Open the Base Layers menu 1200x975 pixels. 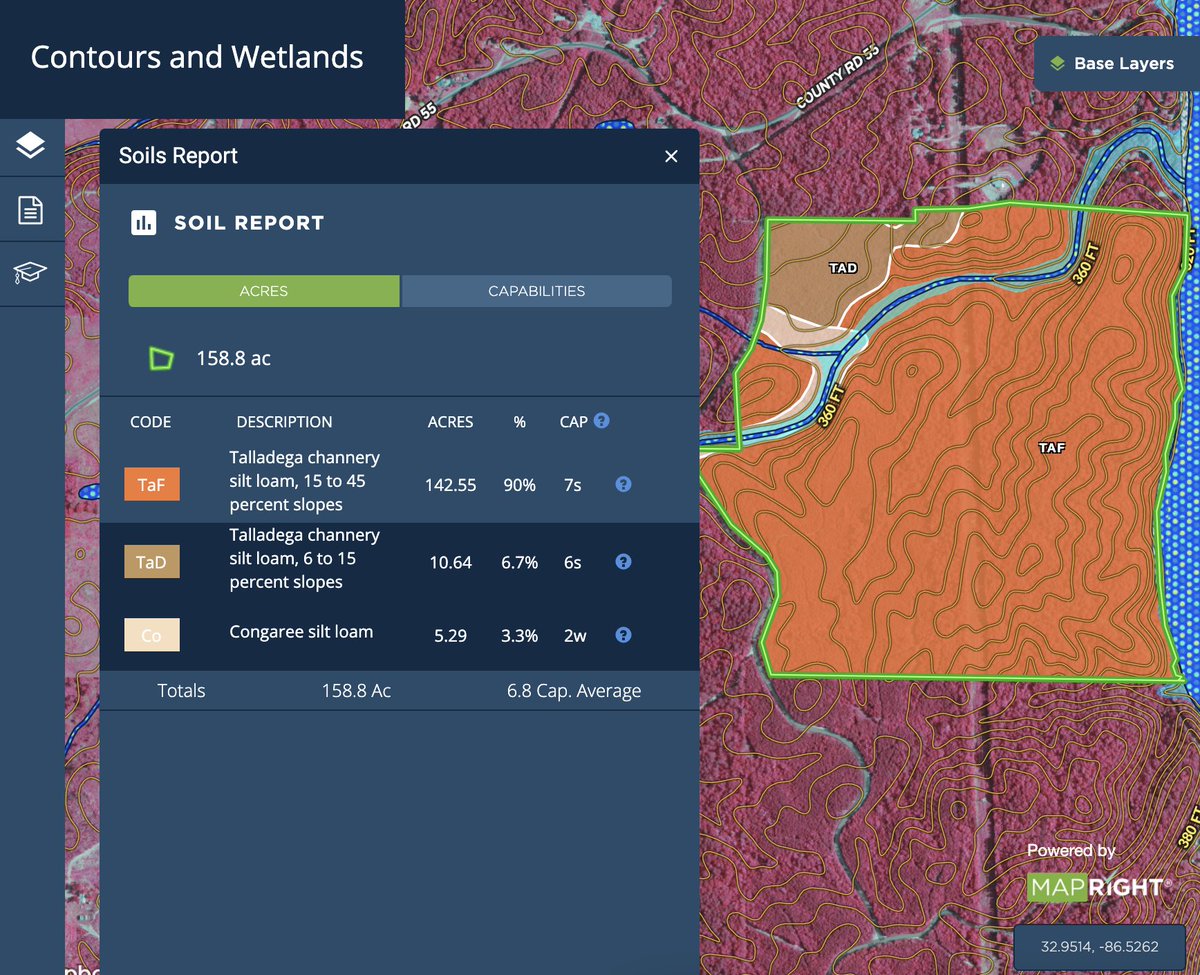[1115, 63]
